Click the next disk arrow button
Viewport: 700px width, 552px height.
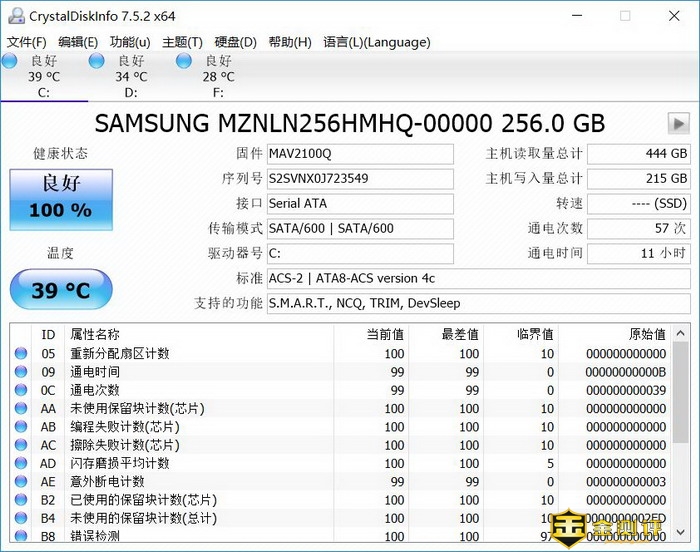(679, 124)
